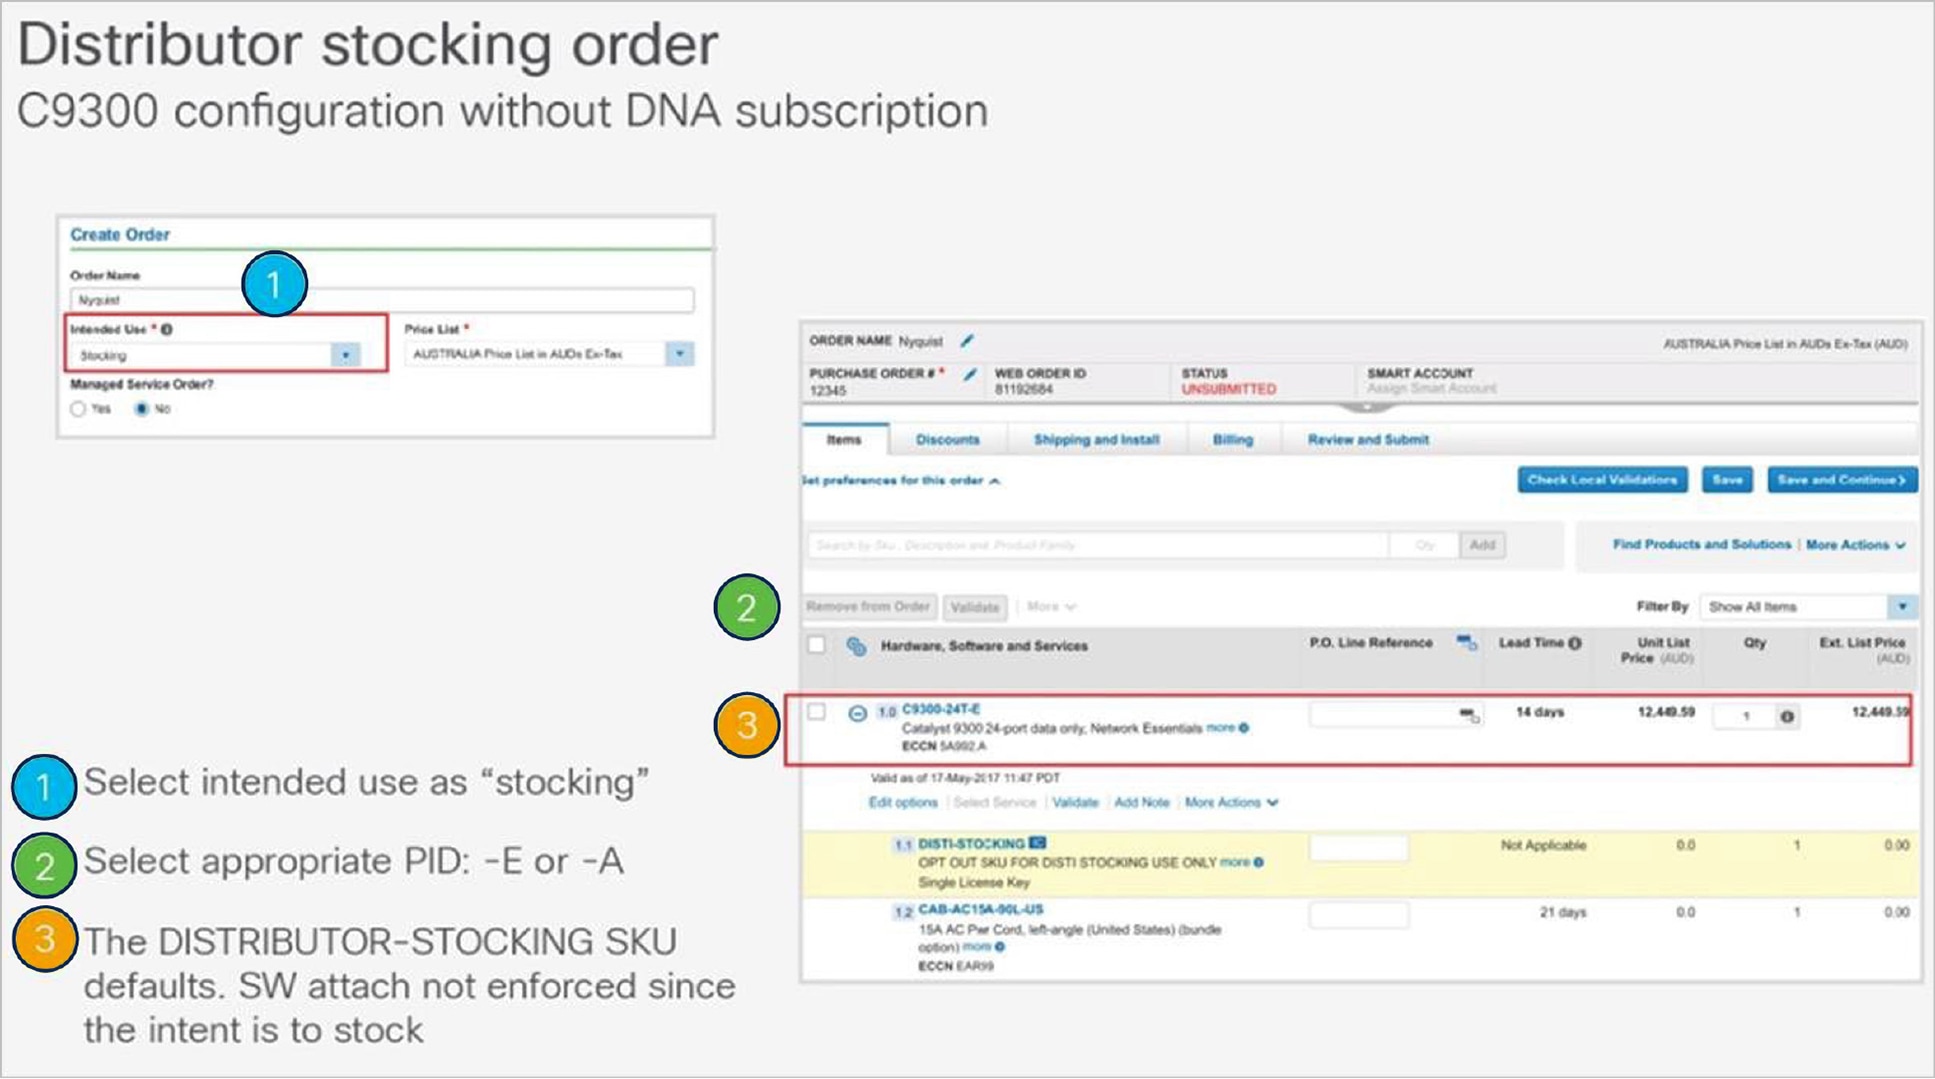This screenshot has height=1079, width=1935.
Task: Click the P.O. Line Reference column header icon
Action: pos(1466,643)
